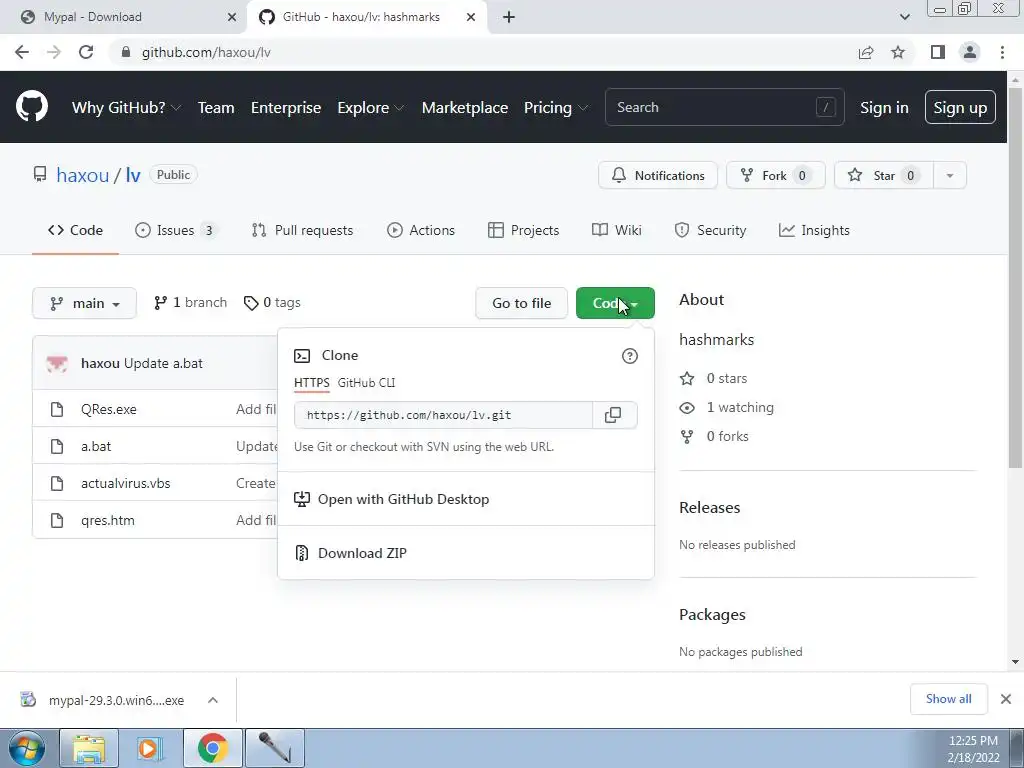
Task: Open the Actions tab
Action: point(421,231)
